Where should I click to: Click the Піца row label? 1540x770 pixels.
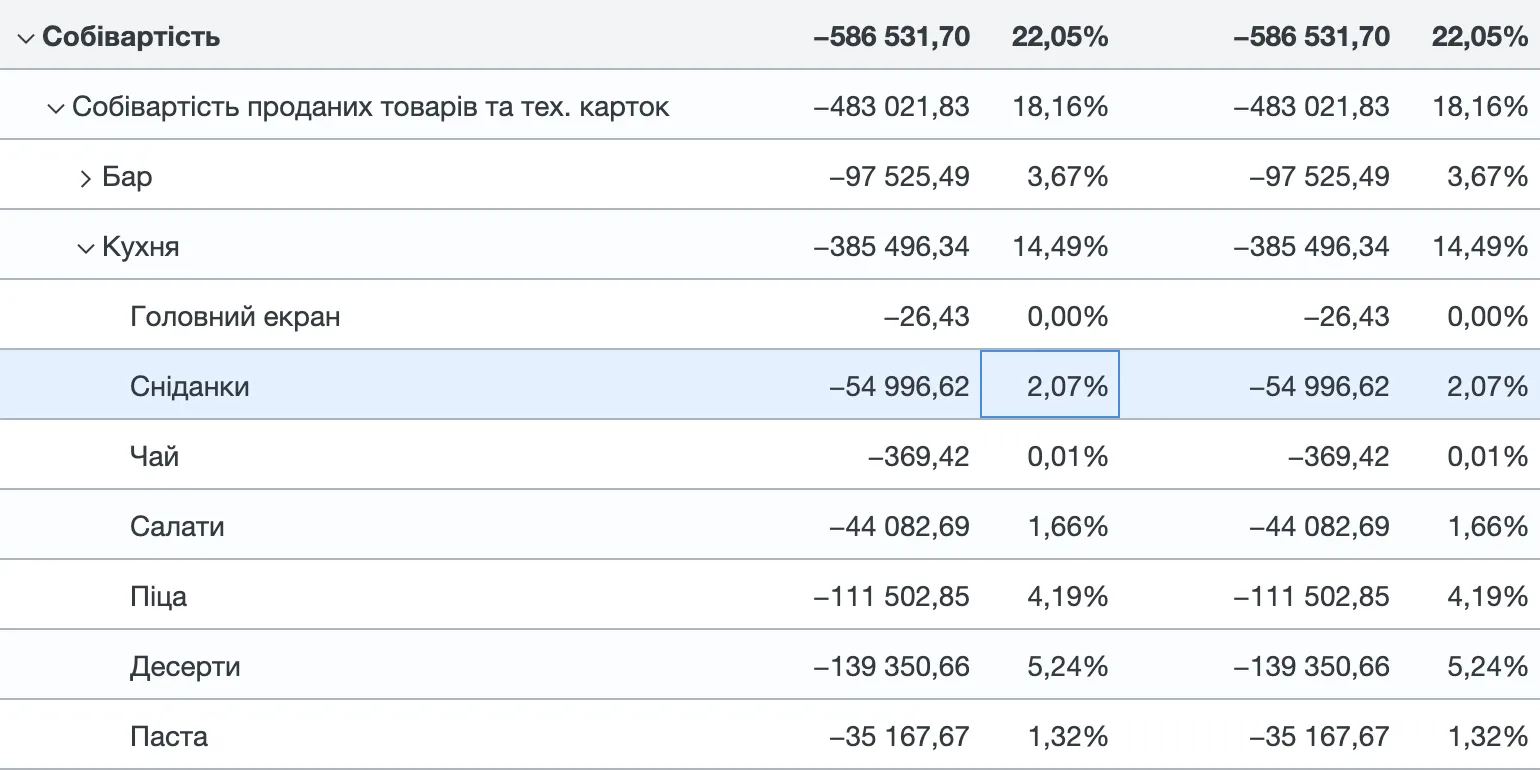point(158,597)
